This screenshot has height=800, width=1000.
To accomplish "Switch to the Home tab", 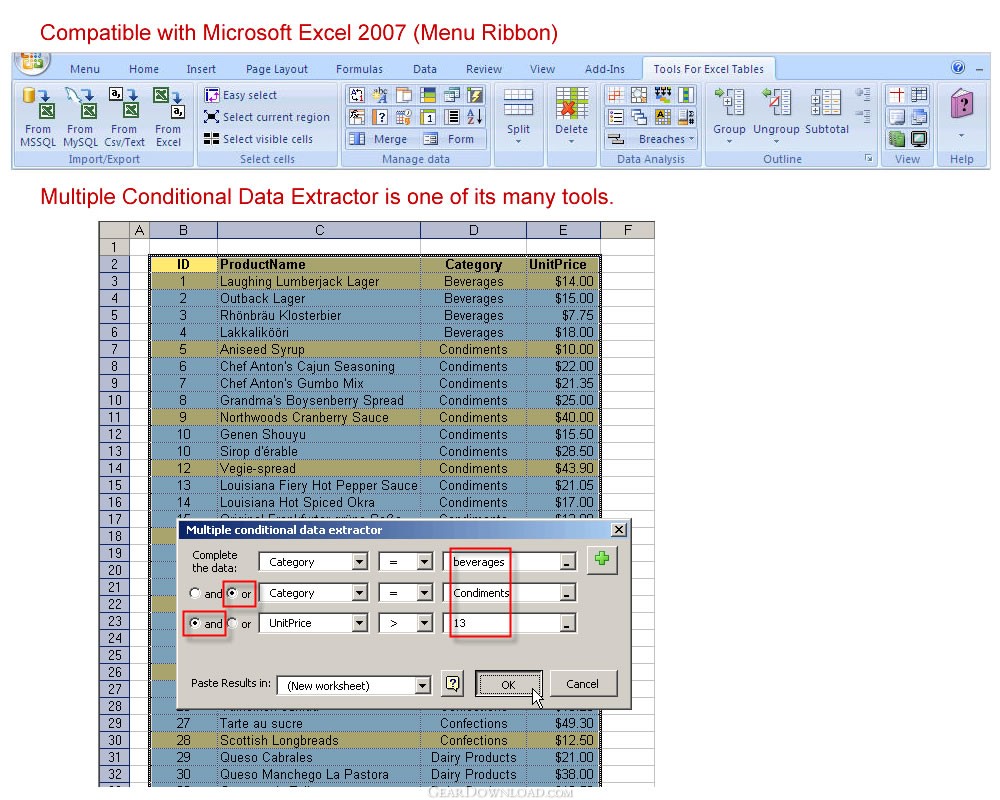I will [143, 69].
